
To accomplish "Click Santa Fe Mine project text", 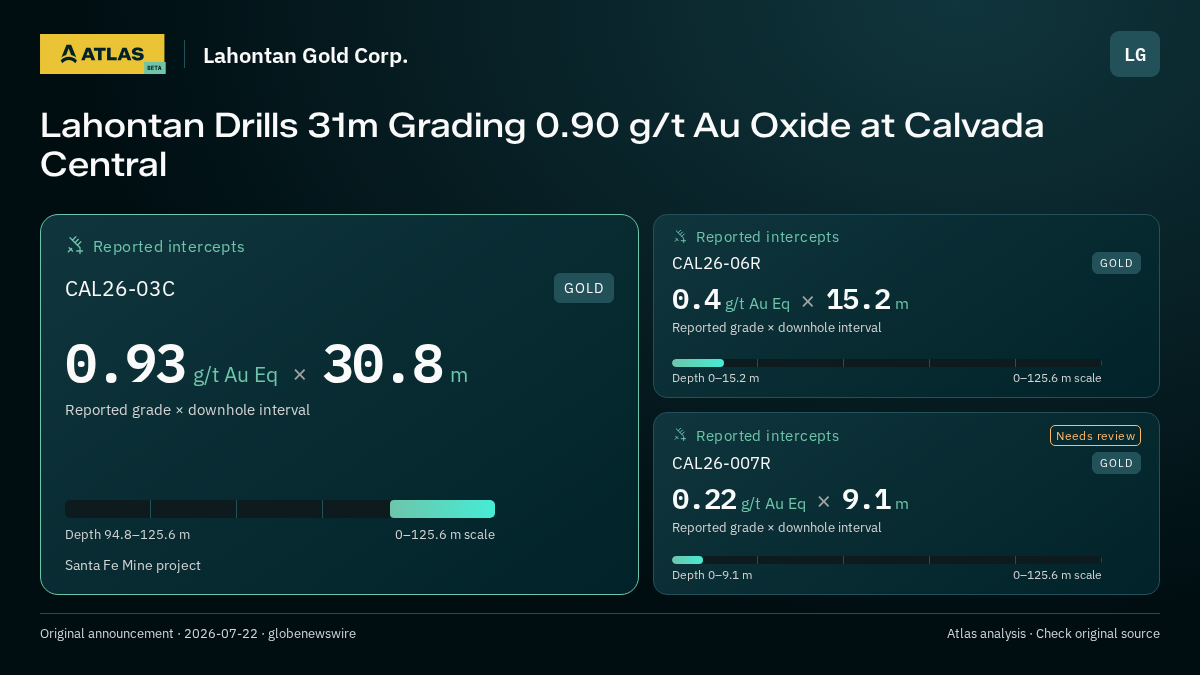I will point(133,565).
